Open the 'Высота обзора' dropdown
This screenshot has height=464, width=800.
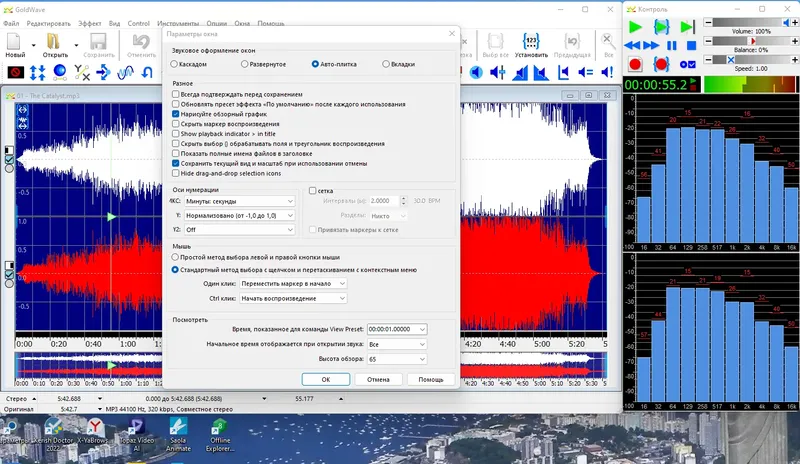pyautogui.click(x=397, y=359)
